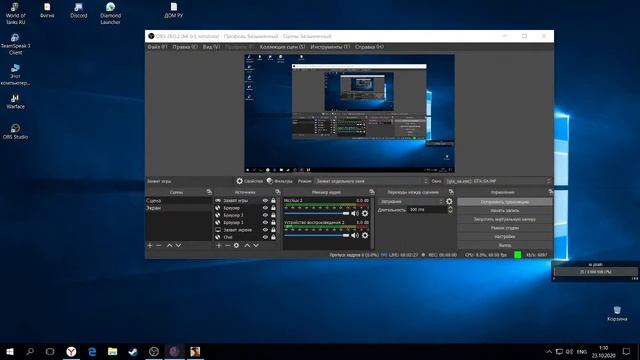Open File Explorer from the taskbar

(112, 351)
